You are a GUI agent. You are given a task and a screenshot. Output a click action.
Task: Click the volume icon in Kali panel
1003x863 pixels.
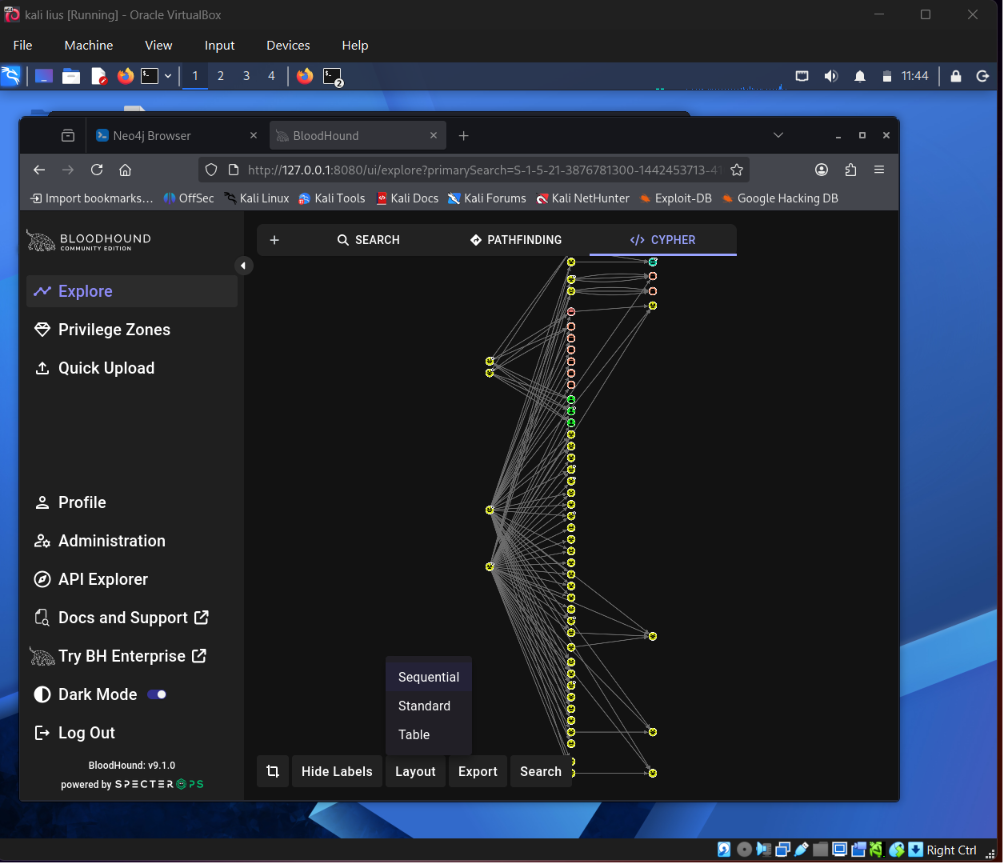pyautogui.click(x=831, y=76)
